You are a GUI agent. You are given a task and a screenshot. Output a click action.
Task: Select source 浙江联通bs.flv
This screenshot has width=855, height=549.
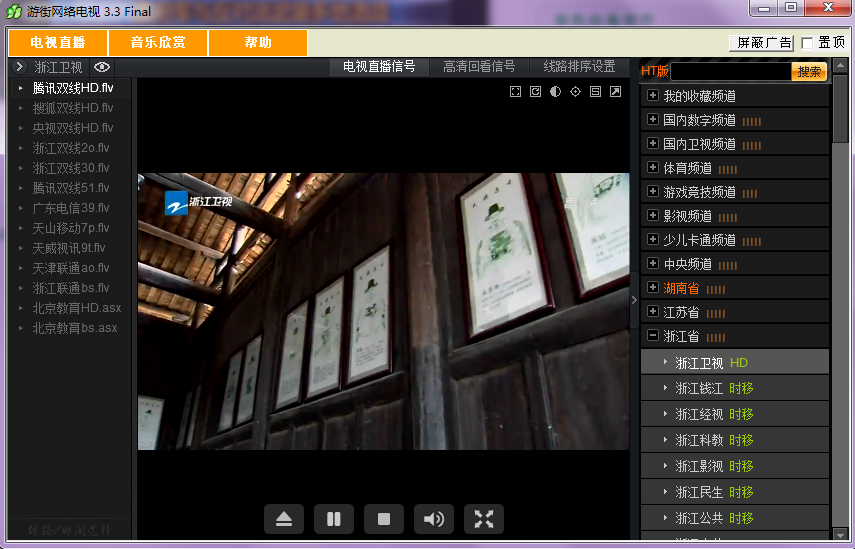coord(71,288)
